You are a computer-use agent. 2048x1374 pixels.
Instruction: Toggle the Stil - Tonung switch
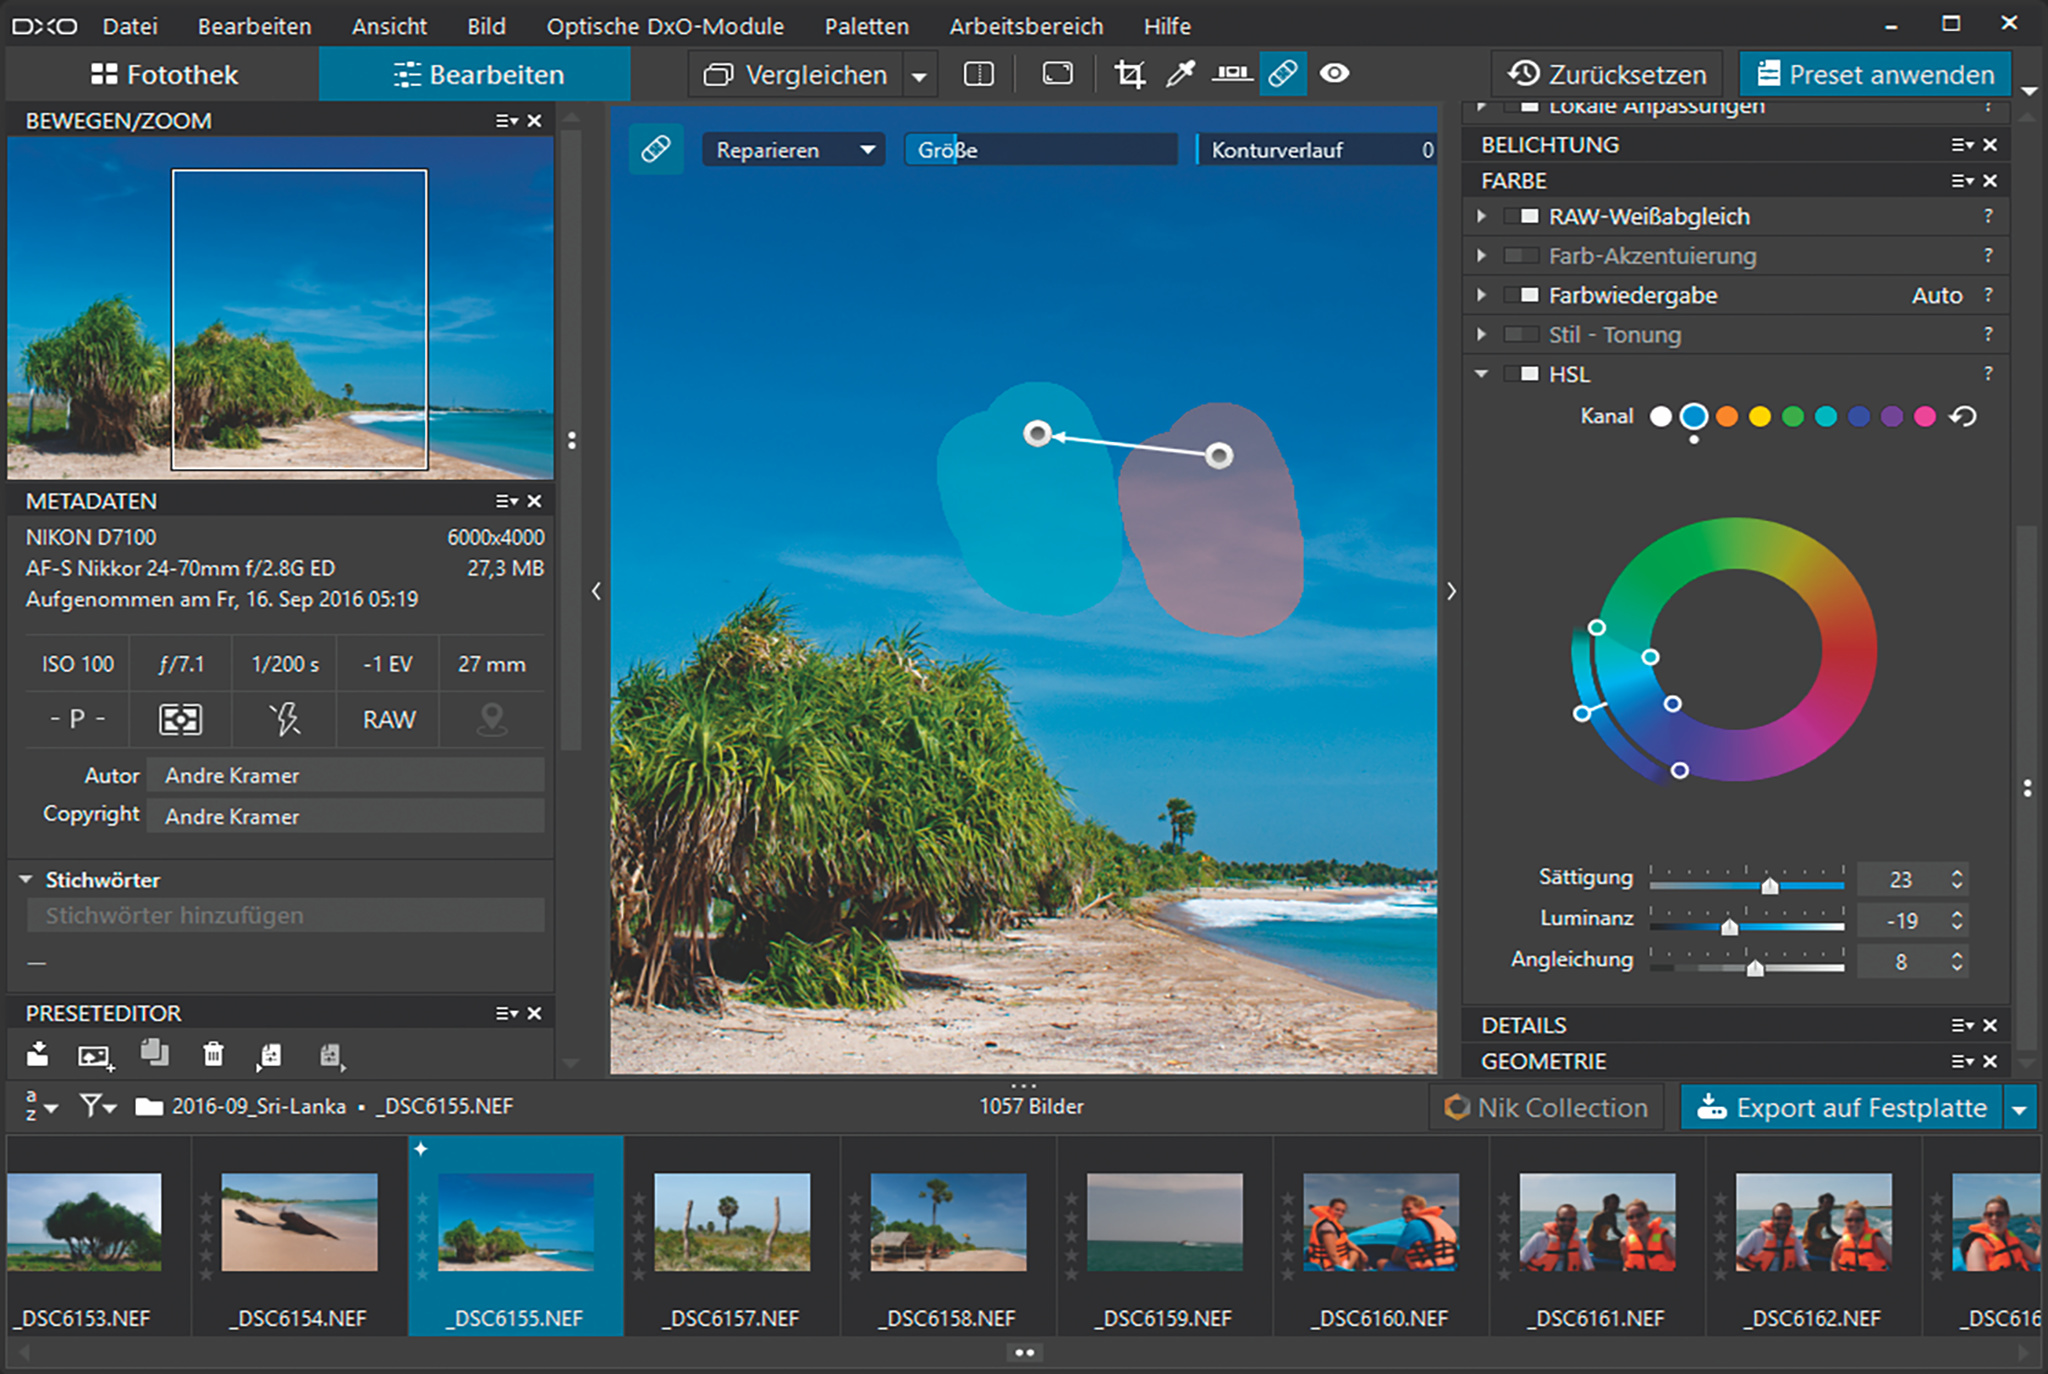point(1522,334)
